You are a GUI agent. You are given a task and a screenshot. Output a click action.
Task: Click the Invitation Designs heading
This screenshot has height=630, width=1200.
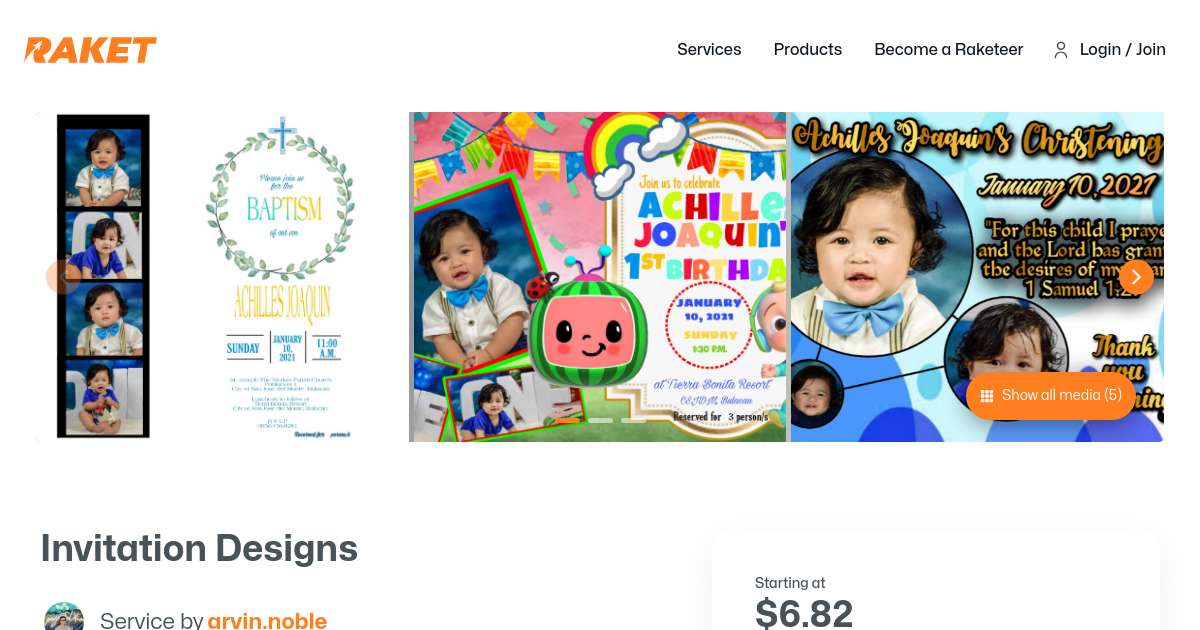(199, 549)
